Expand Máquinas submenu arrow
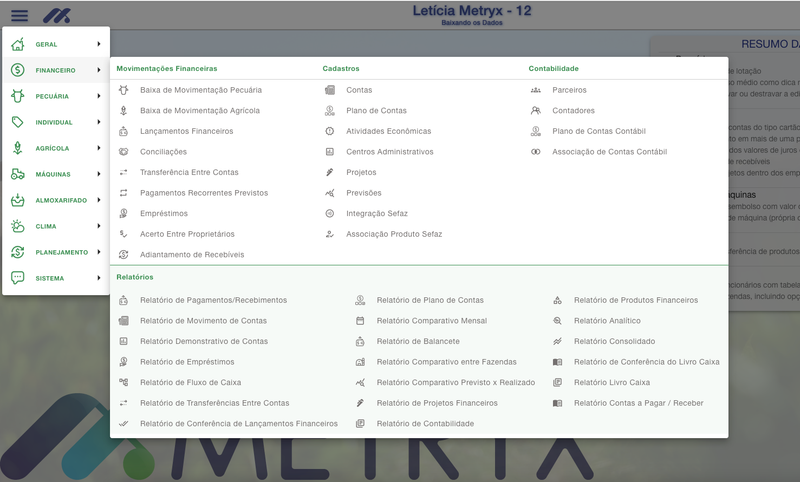 point(98,174)
